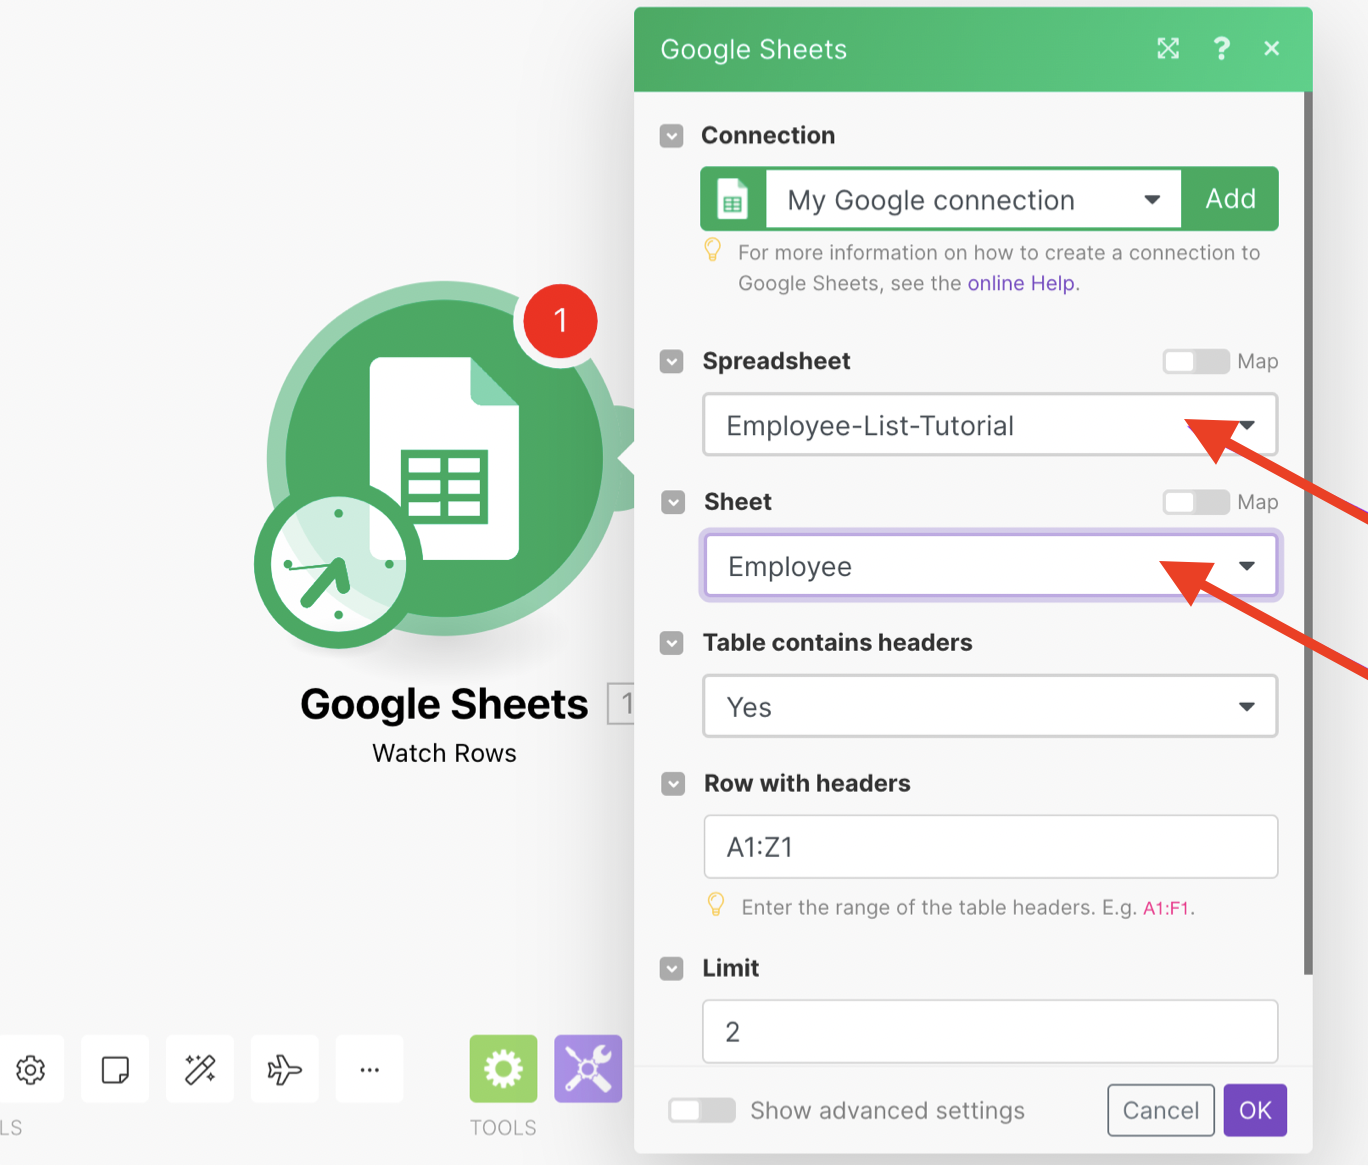Open the Employee-List-Tutorial spreadsheet dropdown
Image resolution: width=1368 pixels, height=1166 pixels.
pyautogui.click(x=990, y=425)
